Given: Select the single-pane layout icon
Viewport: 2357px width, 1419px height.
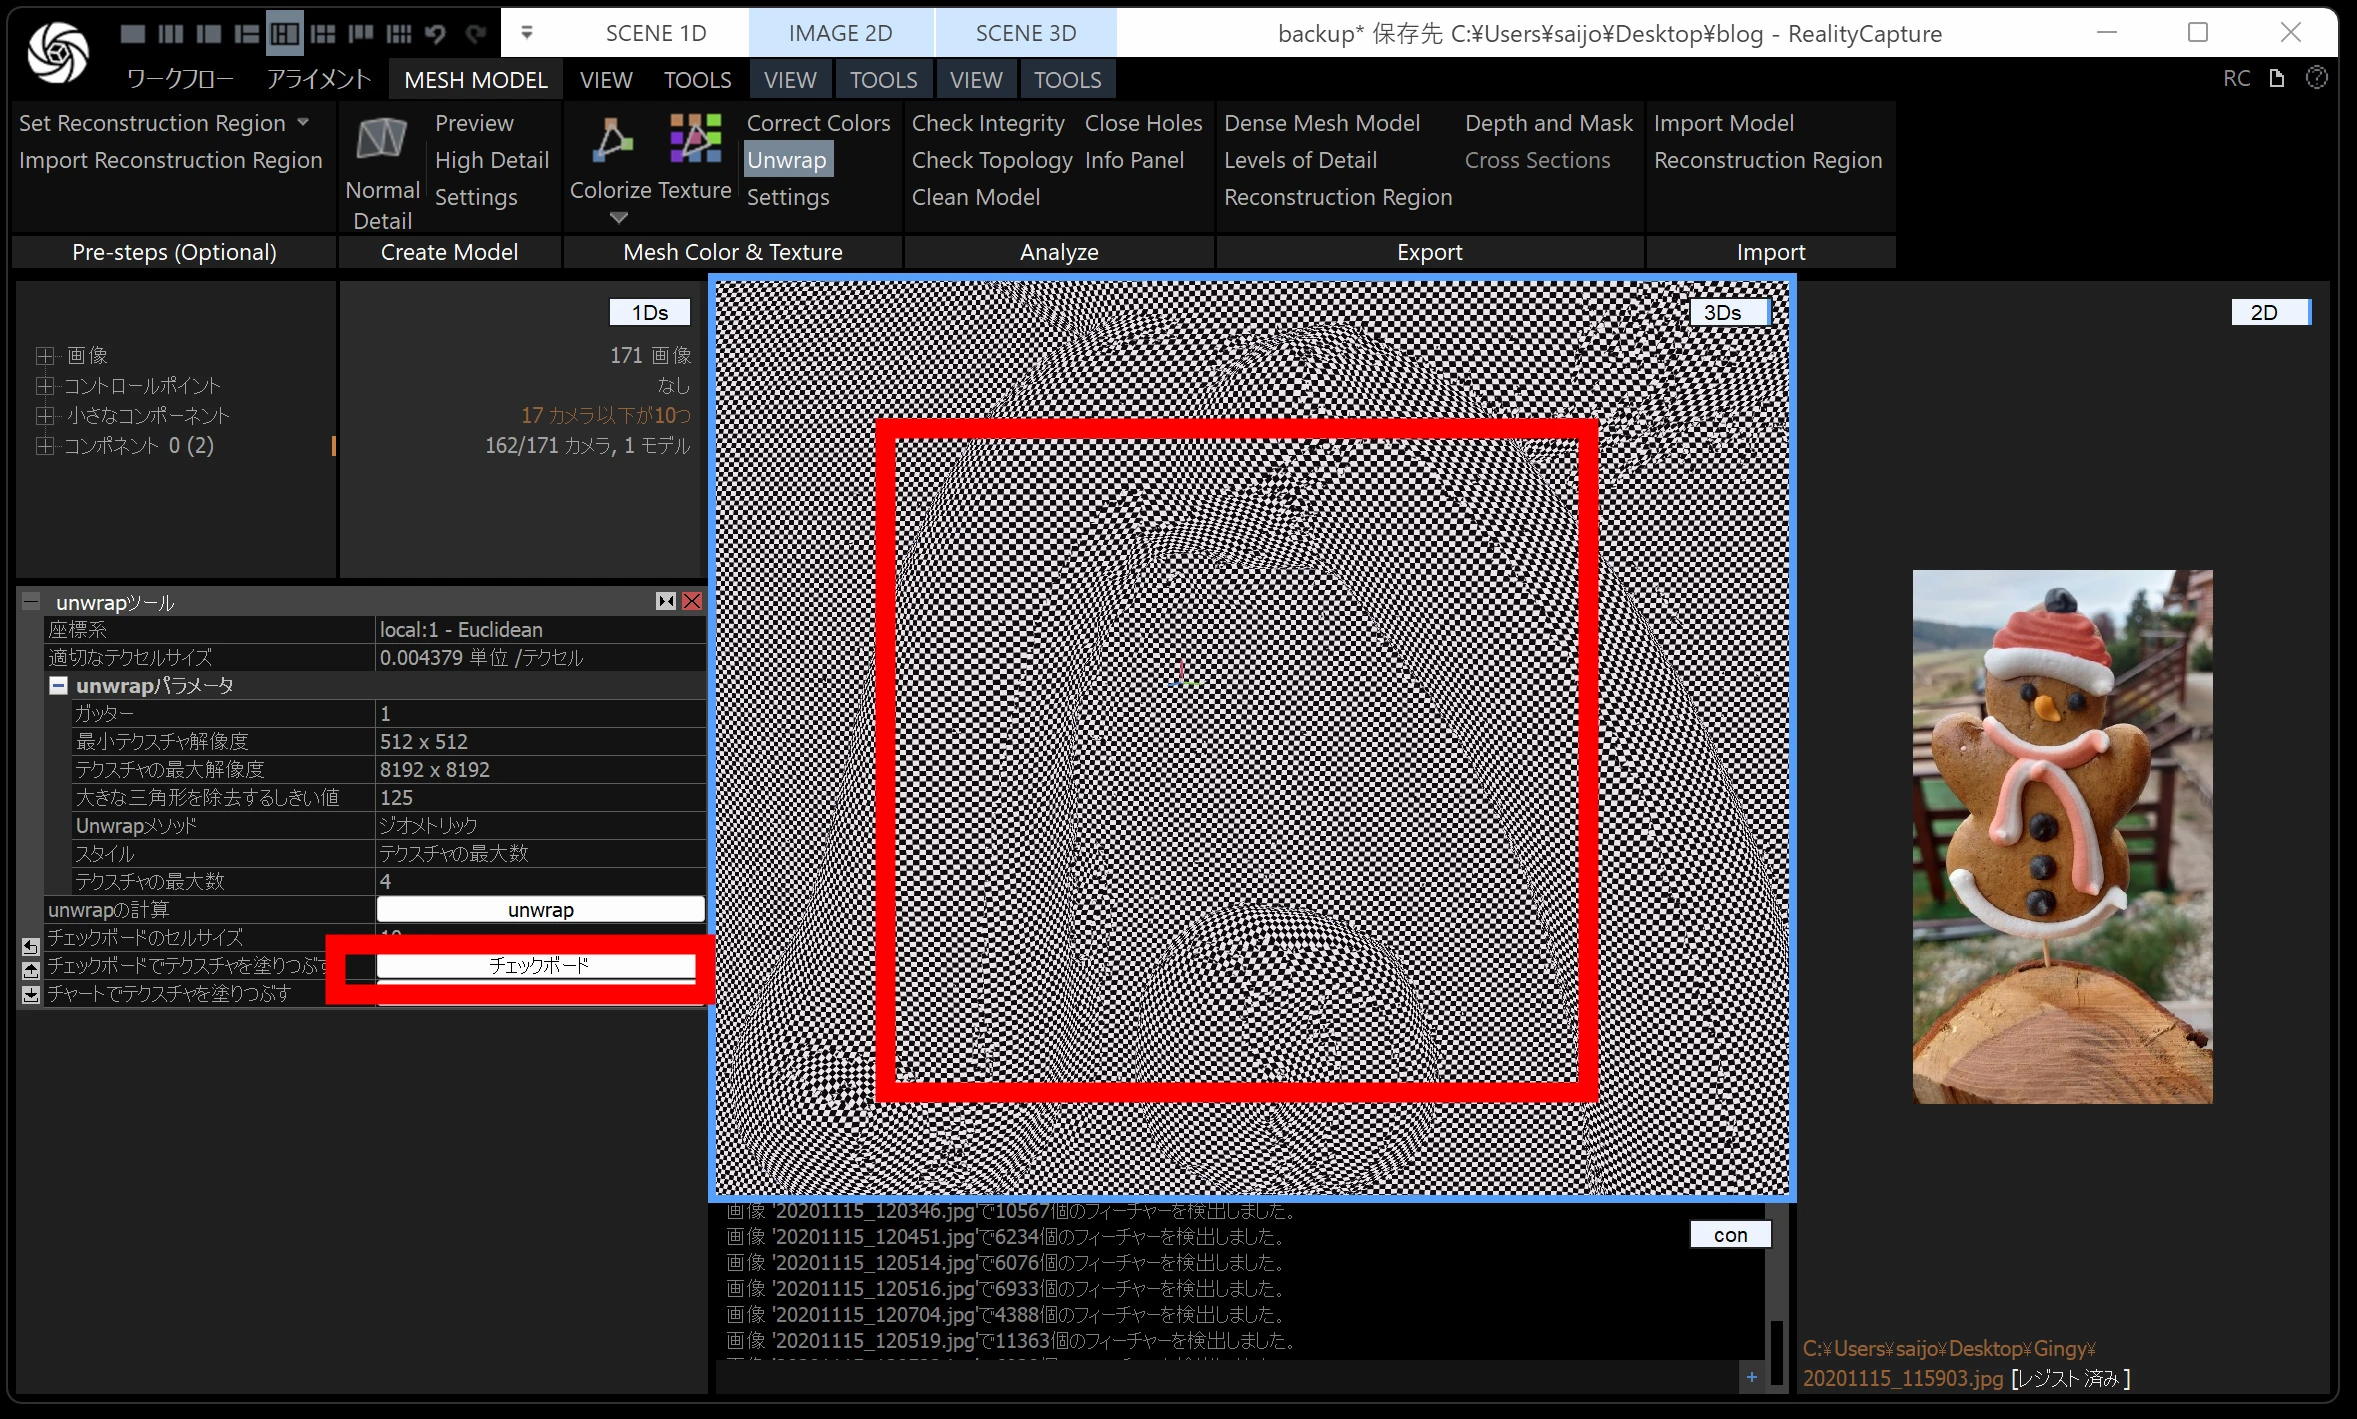Looking at the screenshot, I should pyautogui.click(x=132, y=34).
